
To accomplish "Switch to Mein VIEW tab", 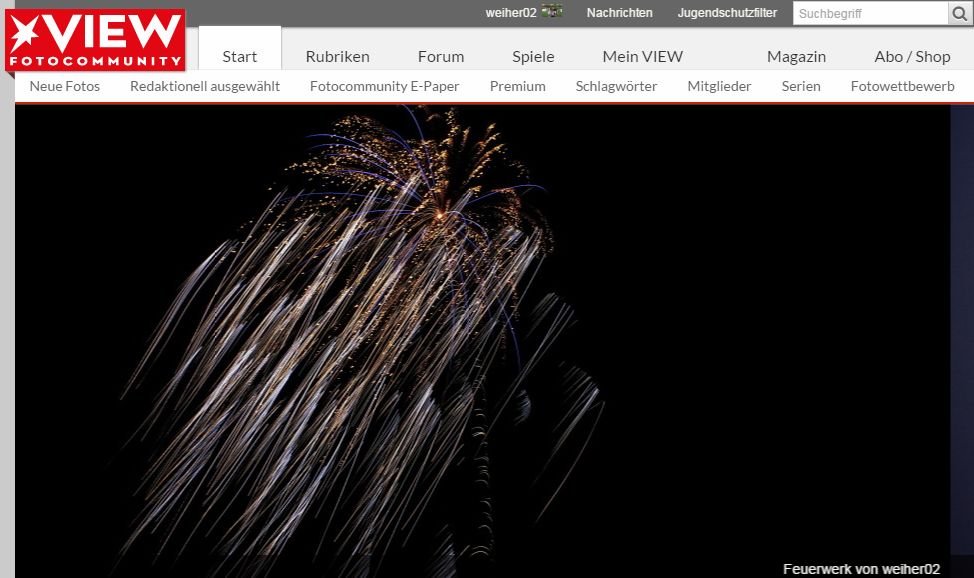I will 642,56.
